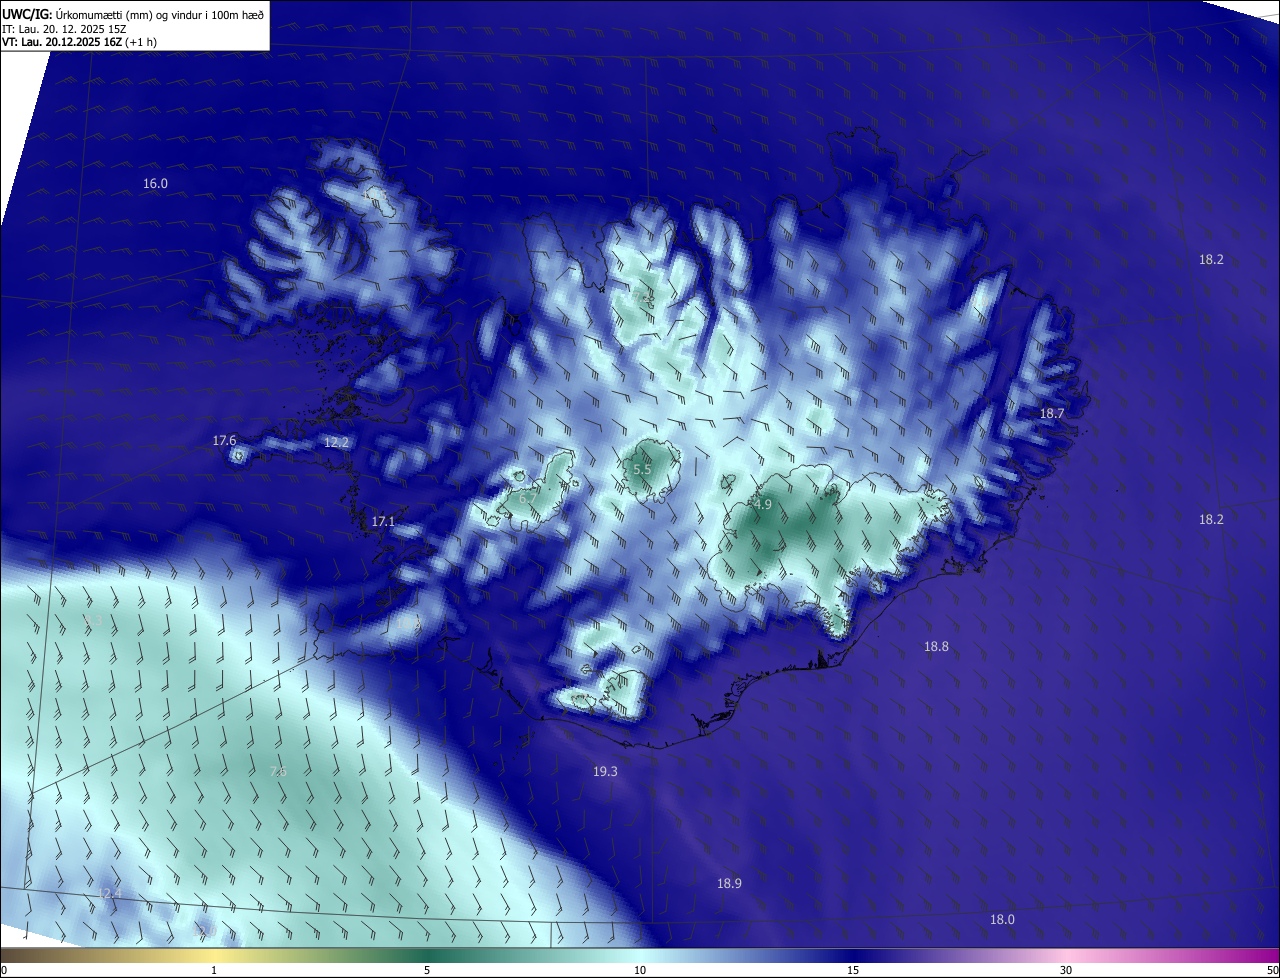Click the 18.7 value near east coast
The image size is (1280, 978).
pos(1052,414)
